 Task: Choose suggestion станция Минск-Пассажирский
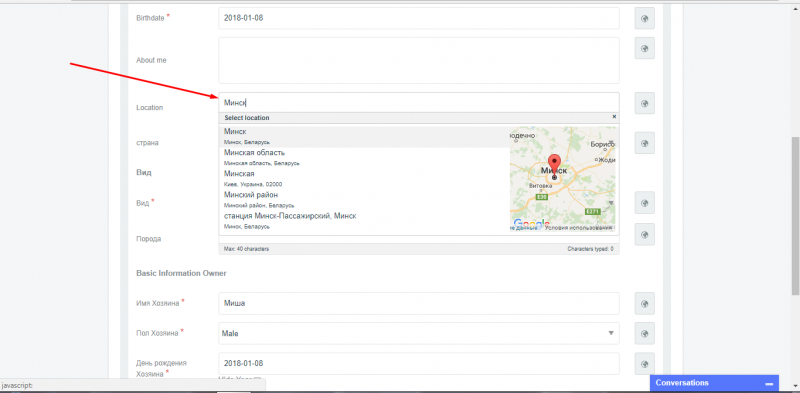(364, 220)
